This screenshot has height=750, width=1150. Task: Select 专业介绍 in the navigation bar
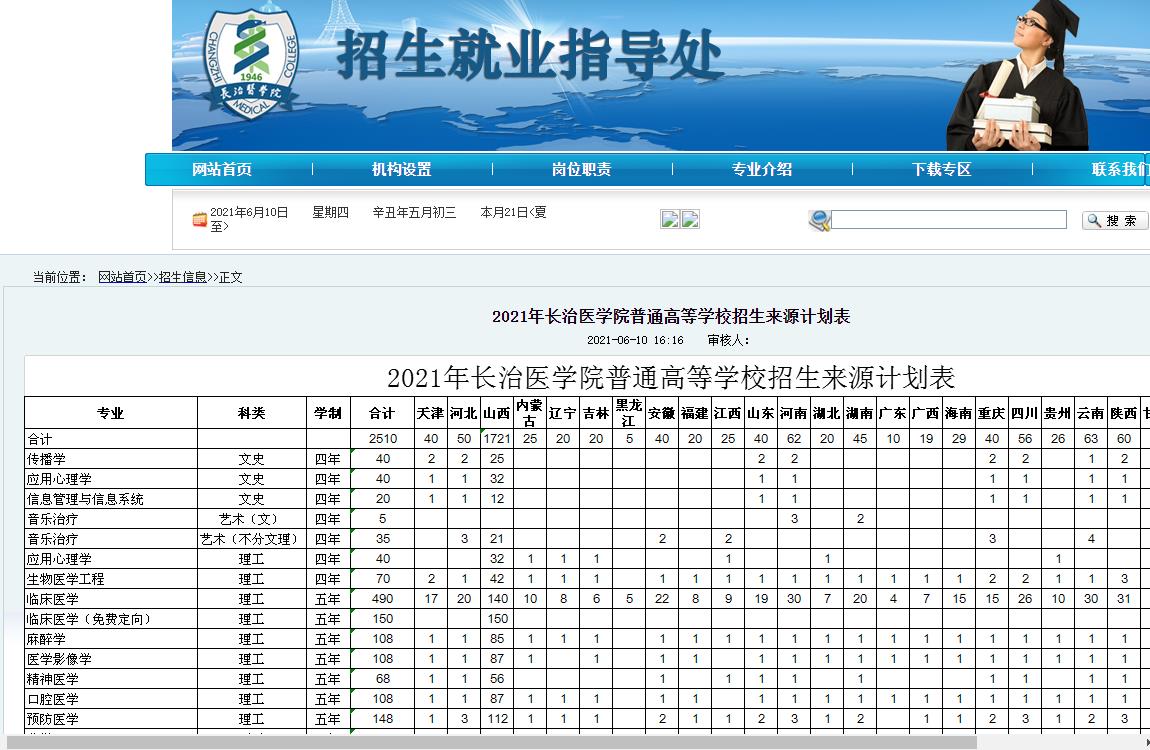[x=762, y=170]
